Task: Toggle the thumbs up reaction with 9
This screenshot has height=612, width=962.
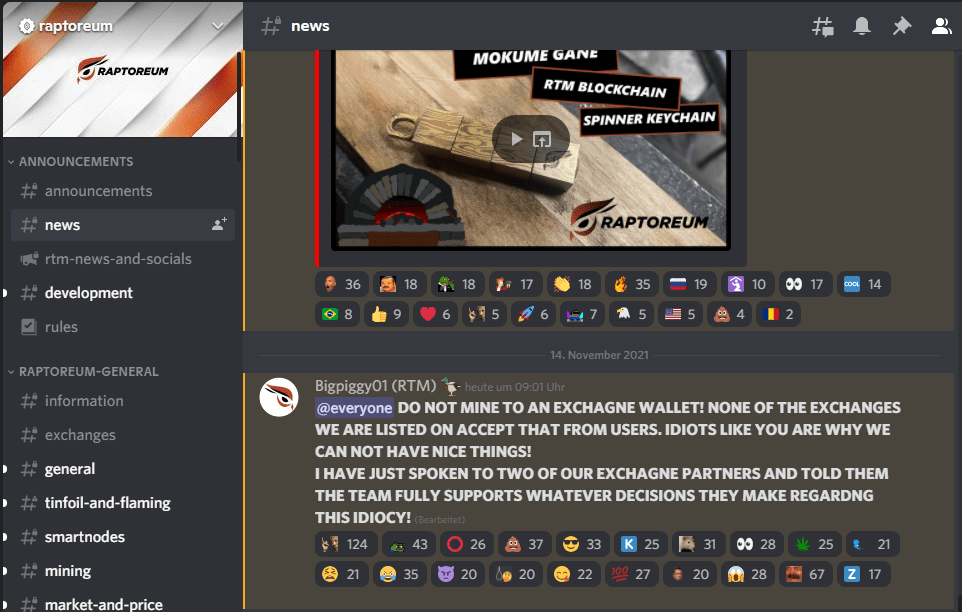Action: 387,314
